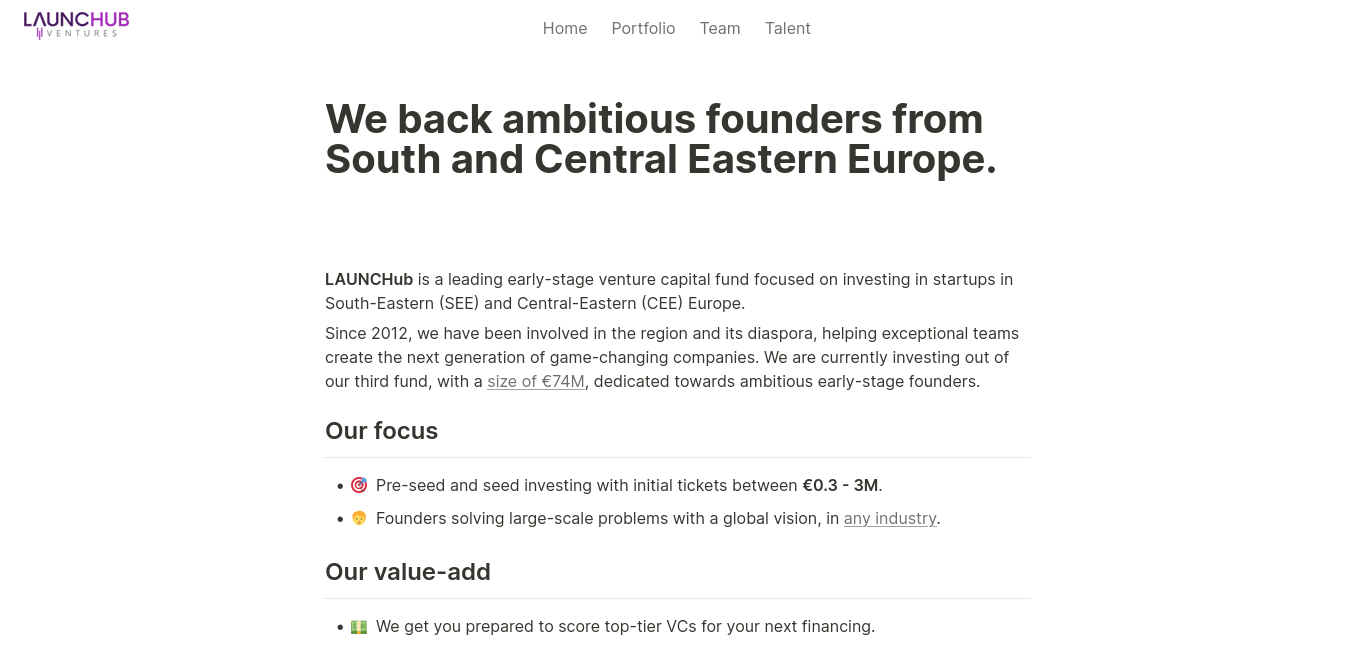Click the top-tier VCs bullet text
Image resolution: width=1366 pixels, height=651 pixels.
[625, 626]
